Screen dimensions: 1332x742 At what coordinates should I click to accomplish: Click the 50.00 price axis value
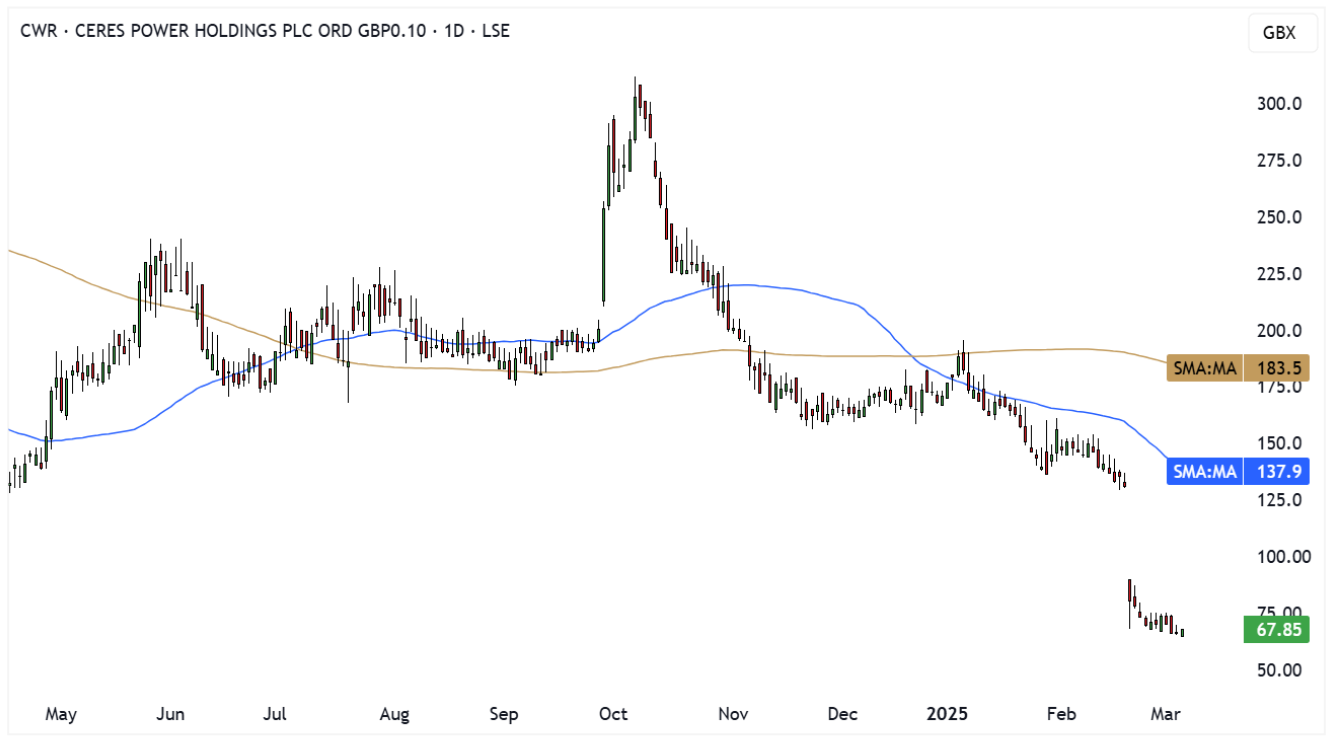1278,670
